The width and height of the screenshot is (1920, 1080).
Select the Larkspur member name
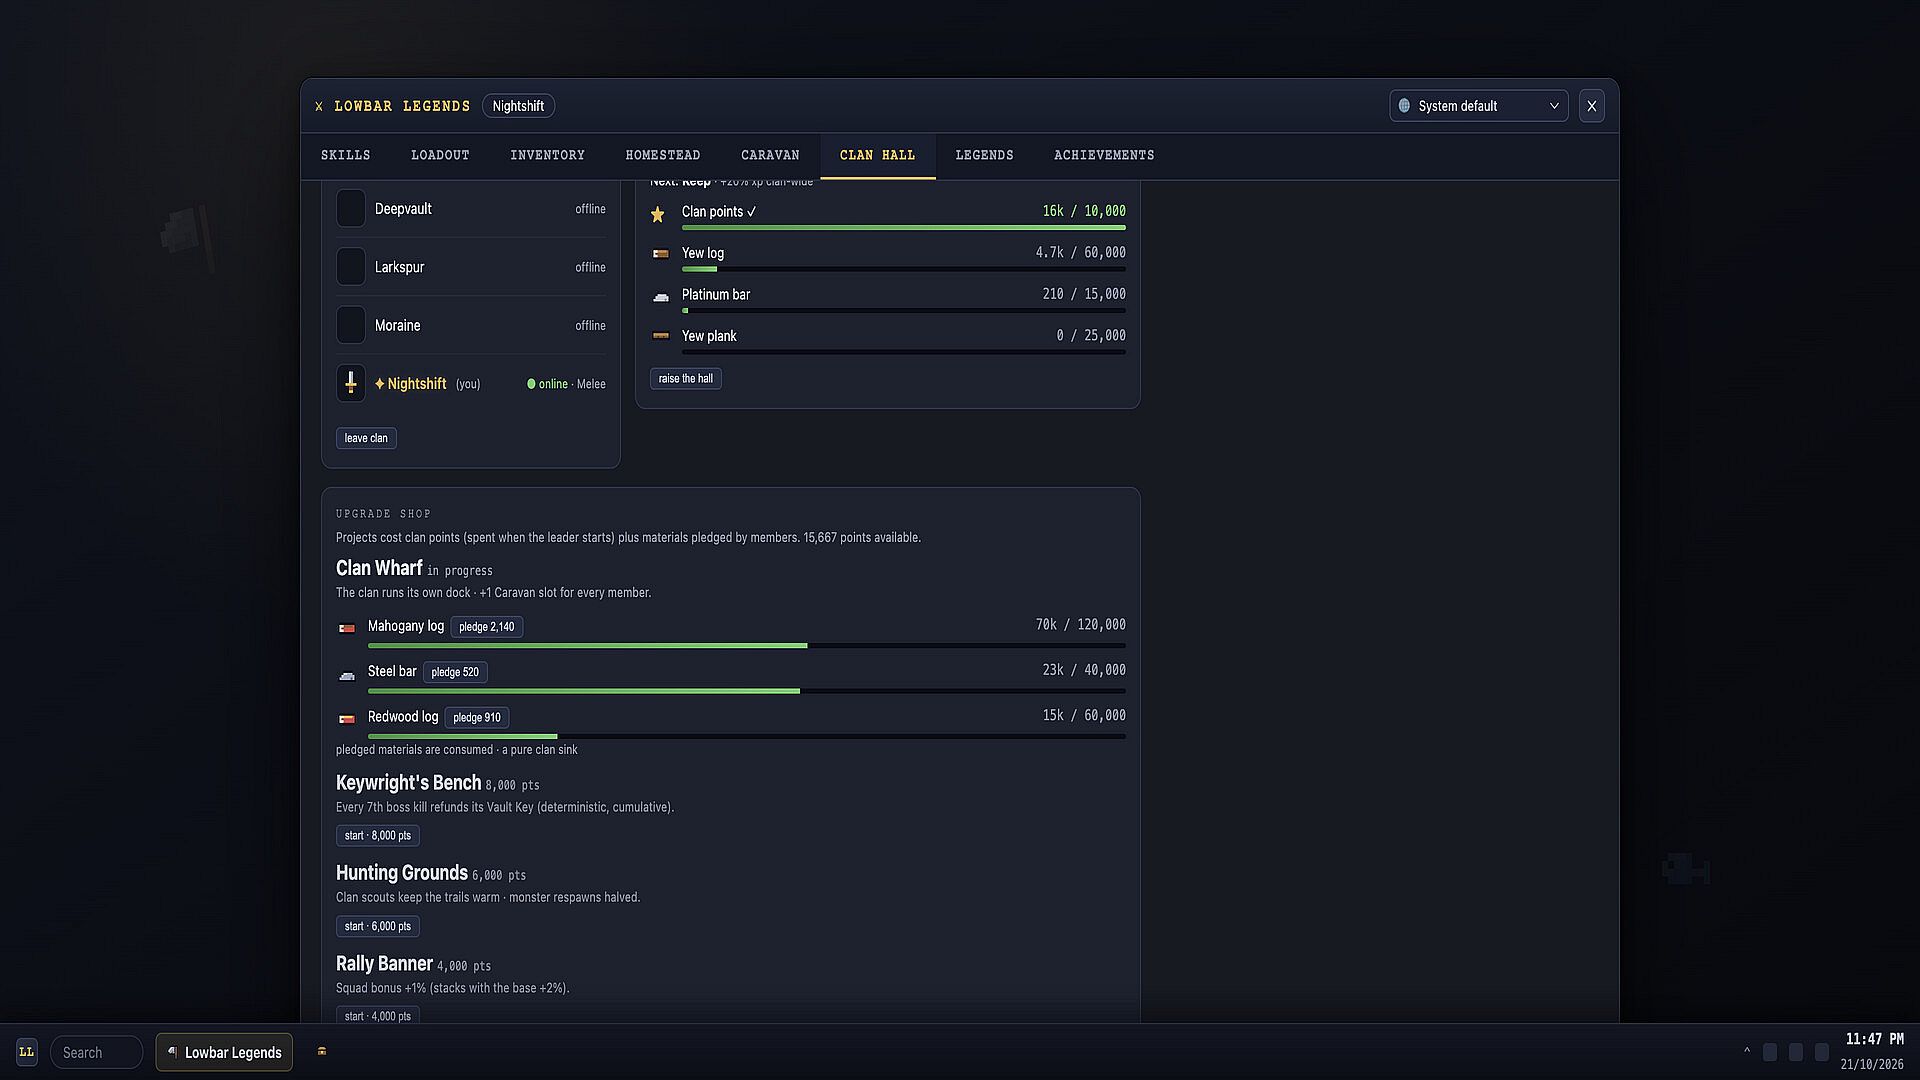400,267
